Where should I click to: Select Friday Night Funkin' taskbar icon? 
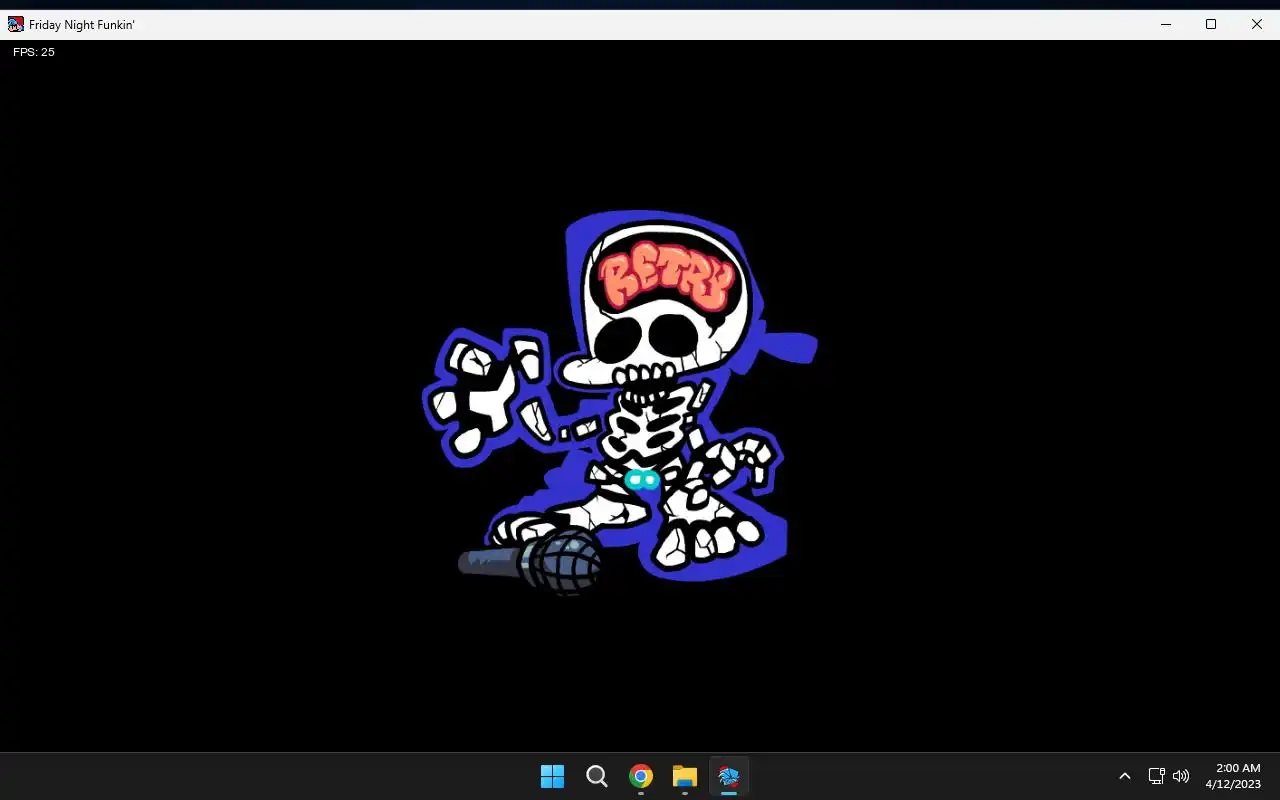[x=729, y=776]
